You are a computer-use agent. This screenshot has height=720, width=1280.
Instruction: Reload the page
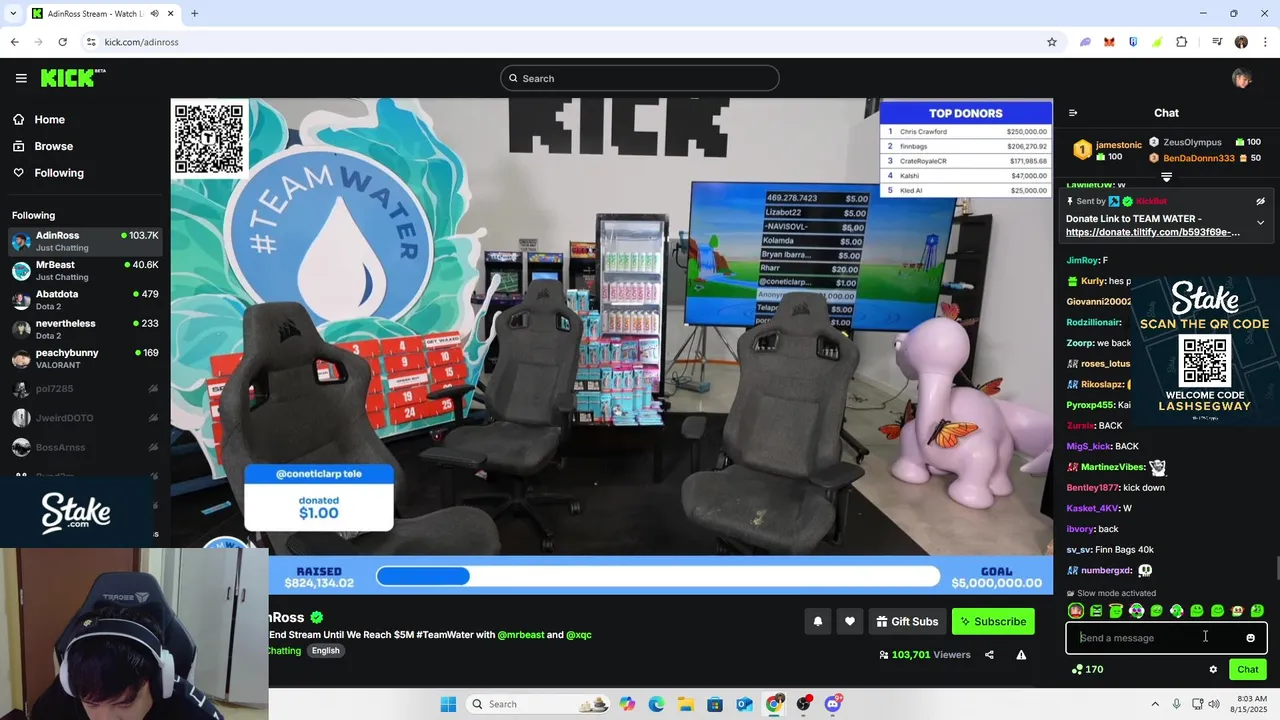tap(62, 42)
